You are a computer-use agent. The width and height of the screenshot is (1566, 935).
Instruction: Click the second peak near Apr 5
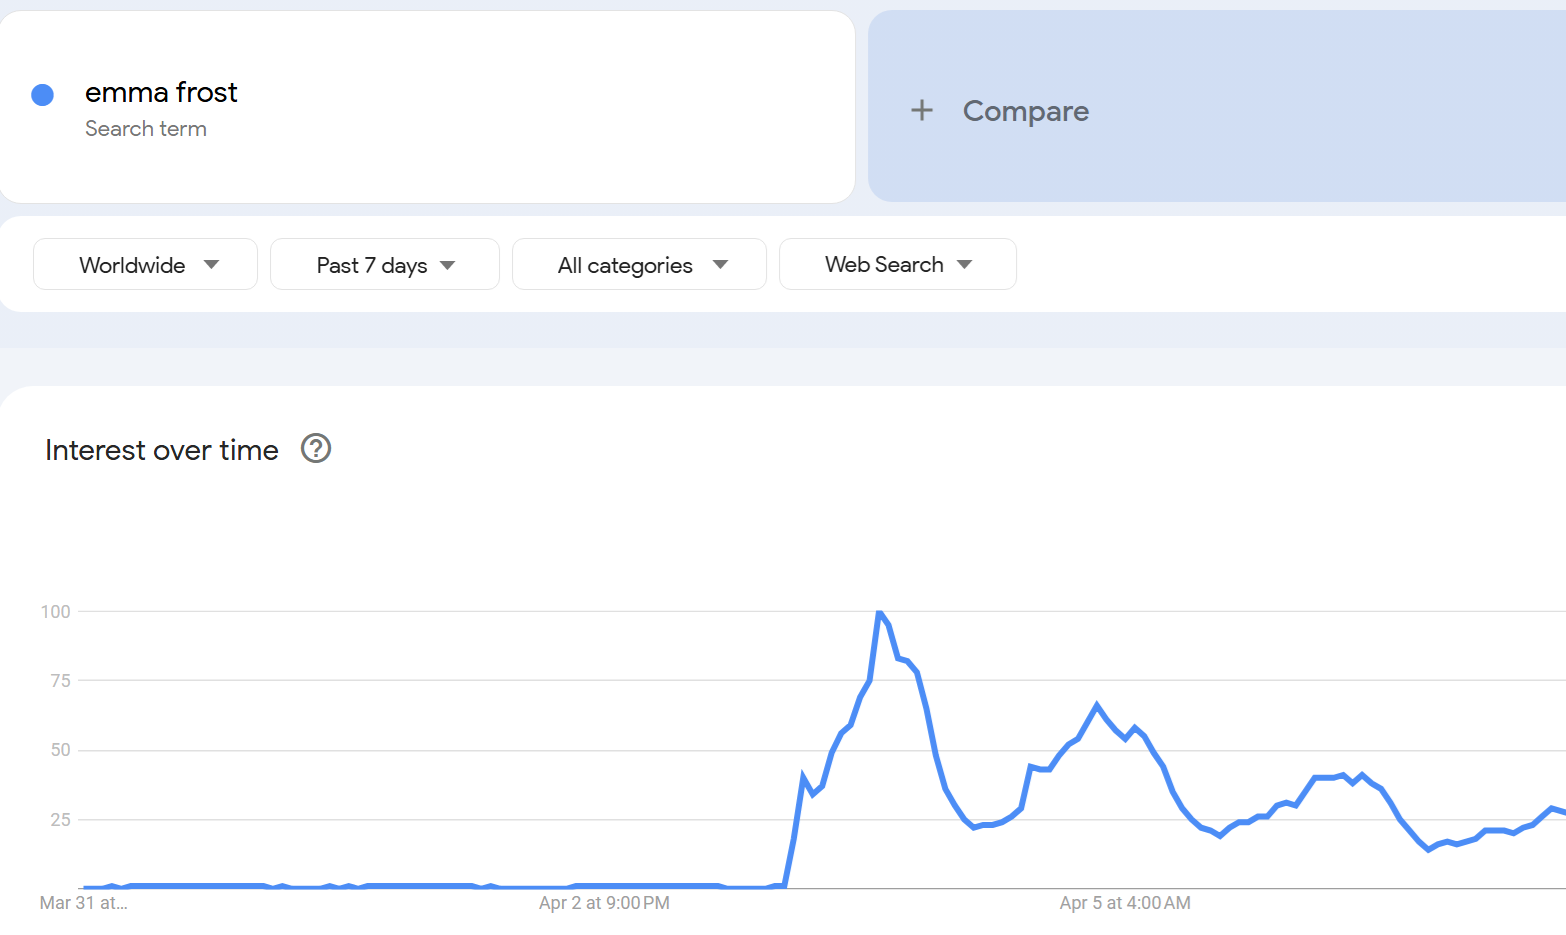coord(1097,705)
